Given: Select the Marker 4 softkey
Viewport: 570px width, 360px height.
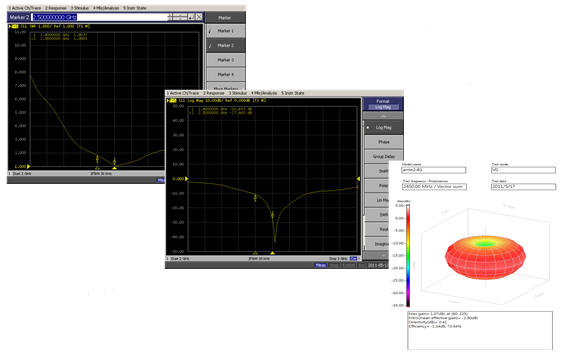Looking at the screenshot, I should click(x=225, y=75).
